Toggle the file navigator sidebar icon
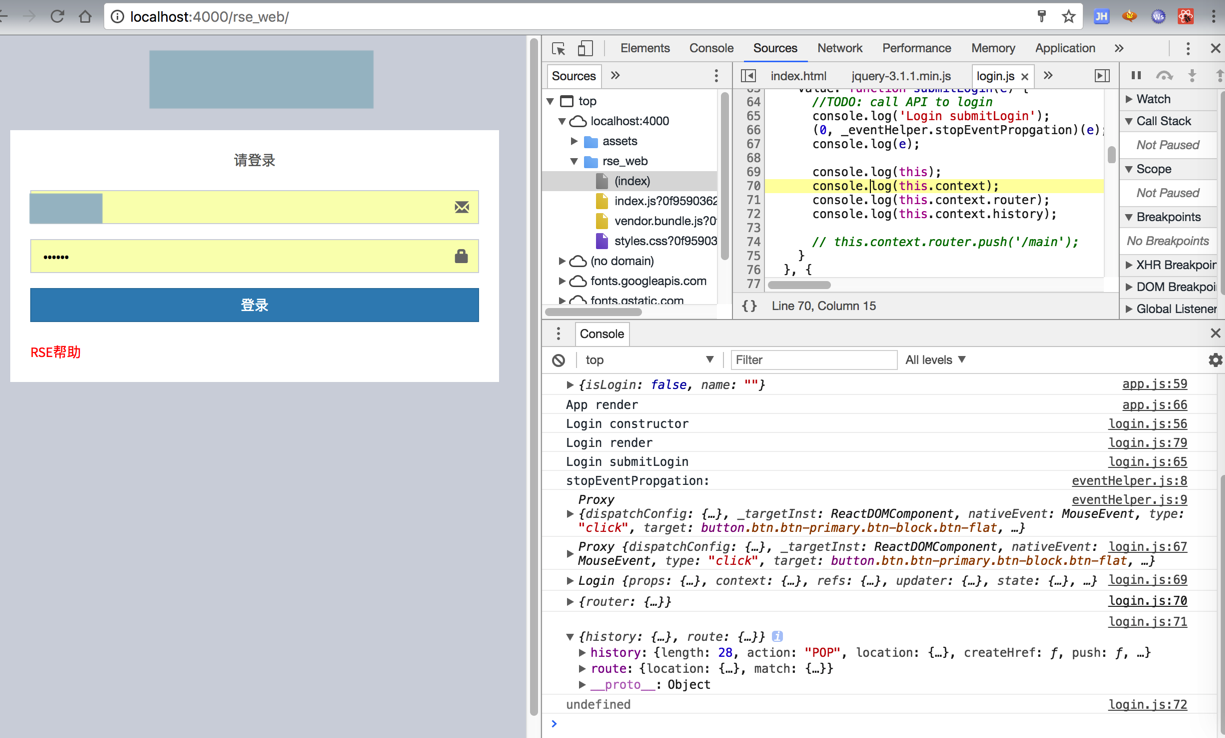Viewport: 1225px width, 738px height. click(748, 76)
